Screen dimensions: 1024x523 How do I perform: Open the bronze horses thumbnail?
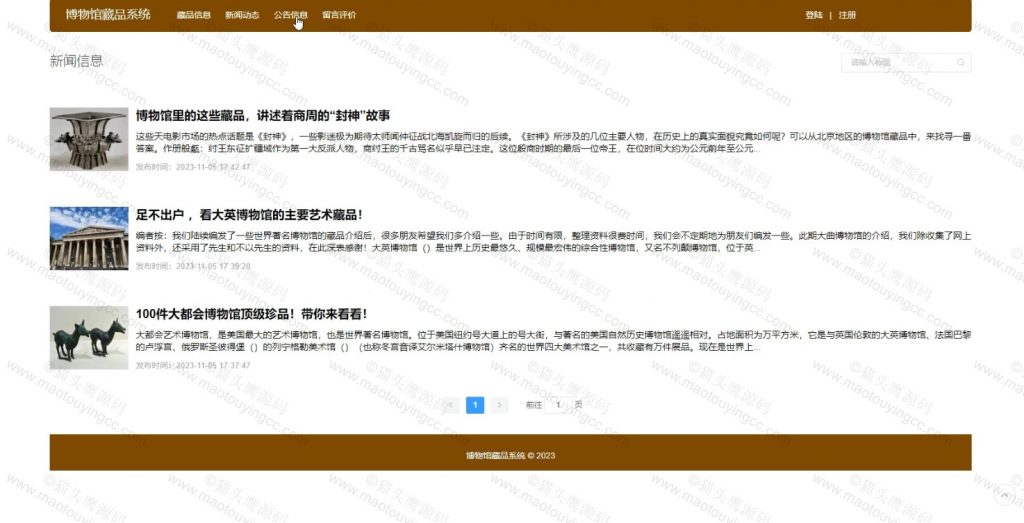[89, 337]
